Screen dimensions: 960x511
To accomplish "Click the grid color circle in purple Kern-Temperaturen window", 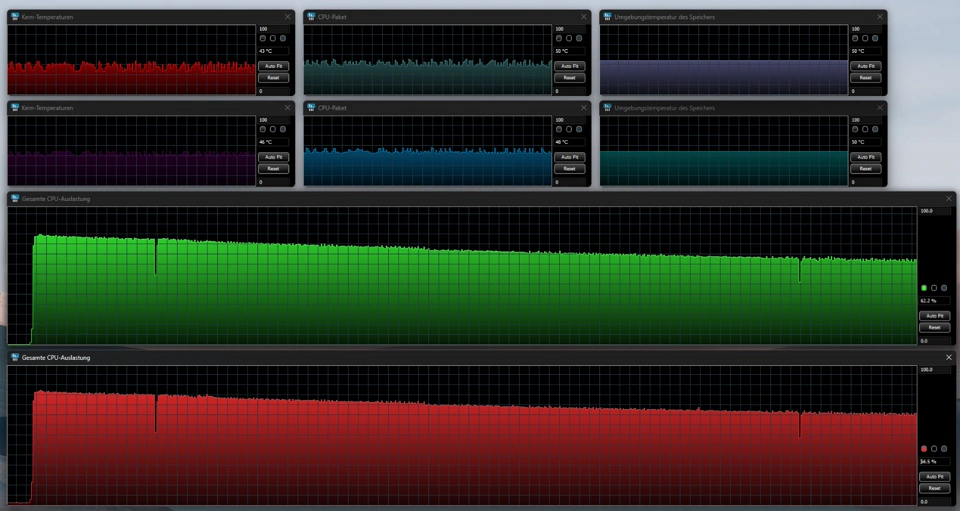I will click(x=282, y=129).
